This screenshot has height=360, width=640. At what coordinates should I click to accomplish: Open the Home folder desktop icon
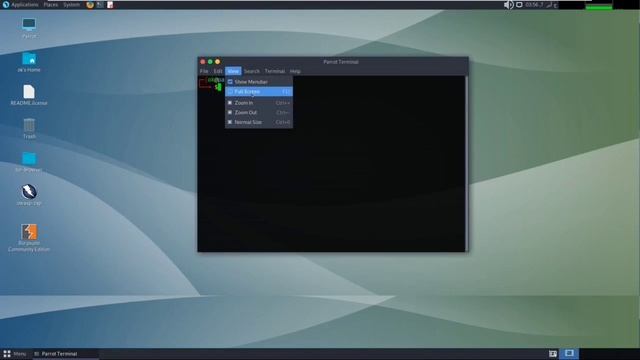point(29,59)
